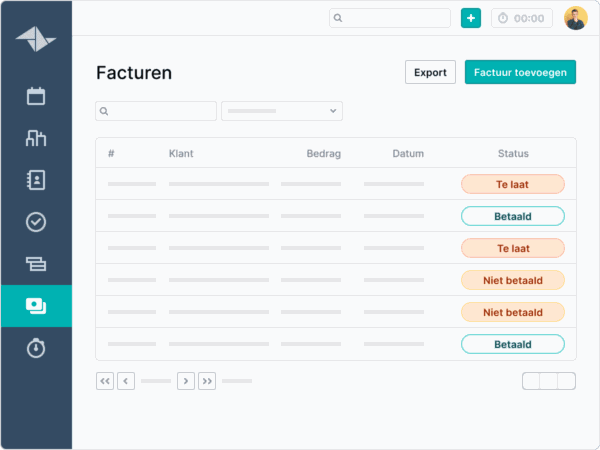Screen dimensions: 600x450
Task: Open the time tracking stopwatch icon
Action: tap(36, 347)
